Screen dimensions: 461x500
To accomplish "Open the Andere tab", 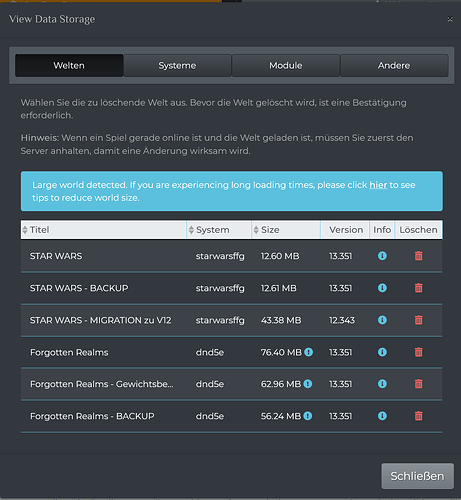I will 394,65.
